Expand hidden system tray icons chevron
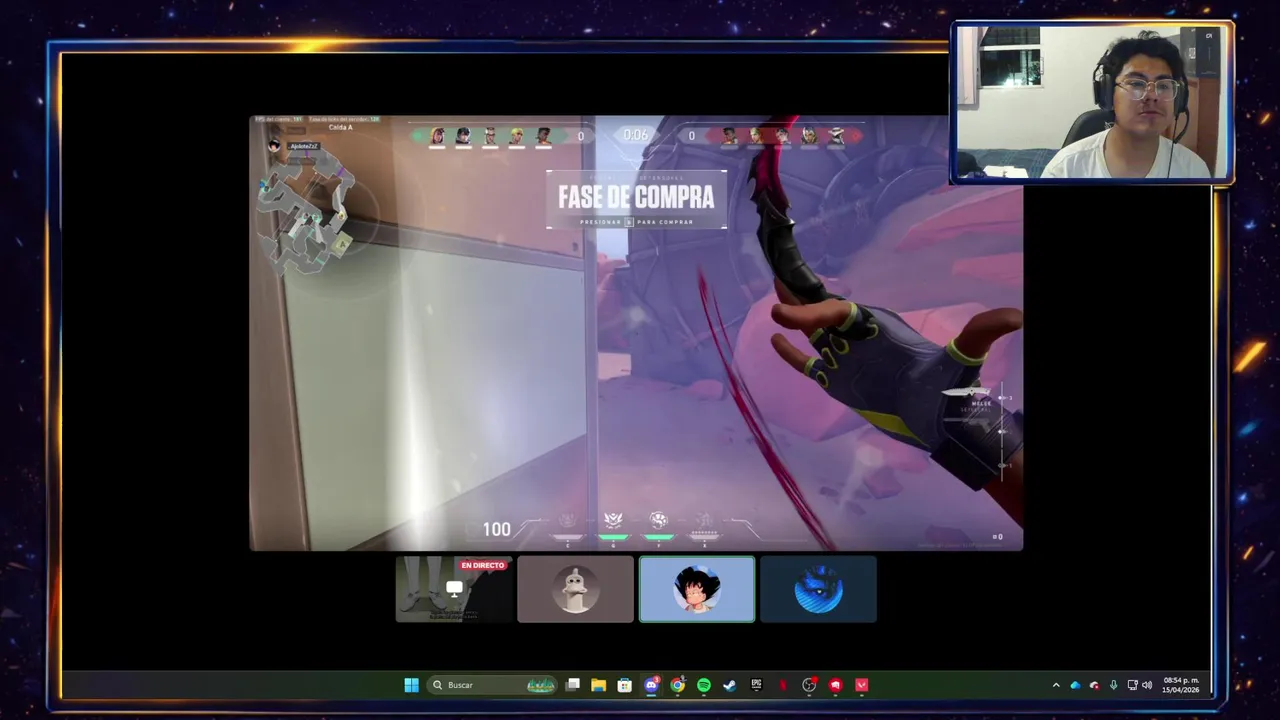Viewport: 1280px width, 720px height. tap(1056, 685)
